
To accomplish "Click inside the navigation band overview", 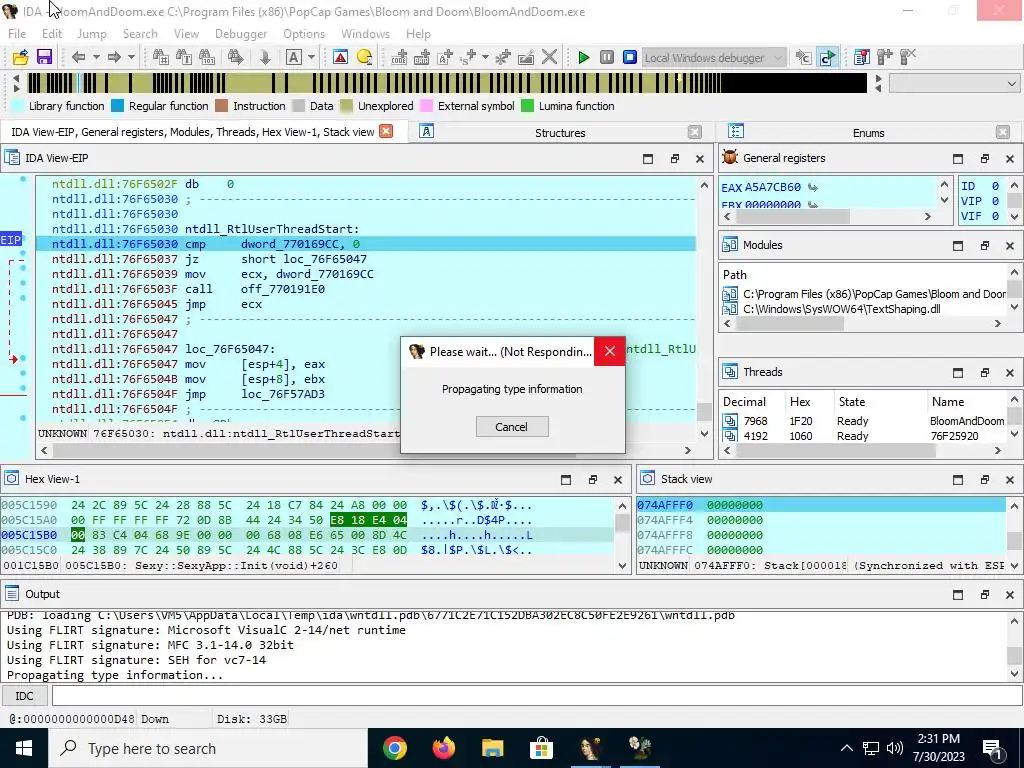I will [x=447, y=83].
